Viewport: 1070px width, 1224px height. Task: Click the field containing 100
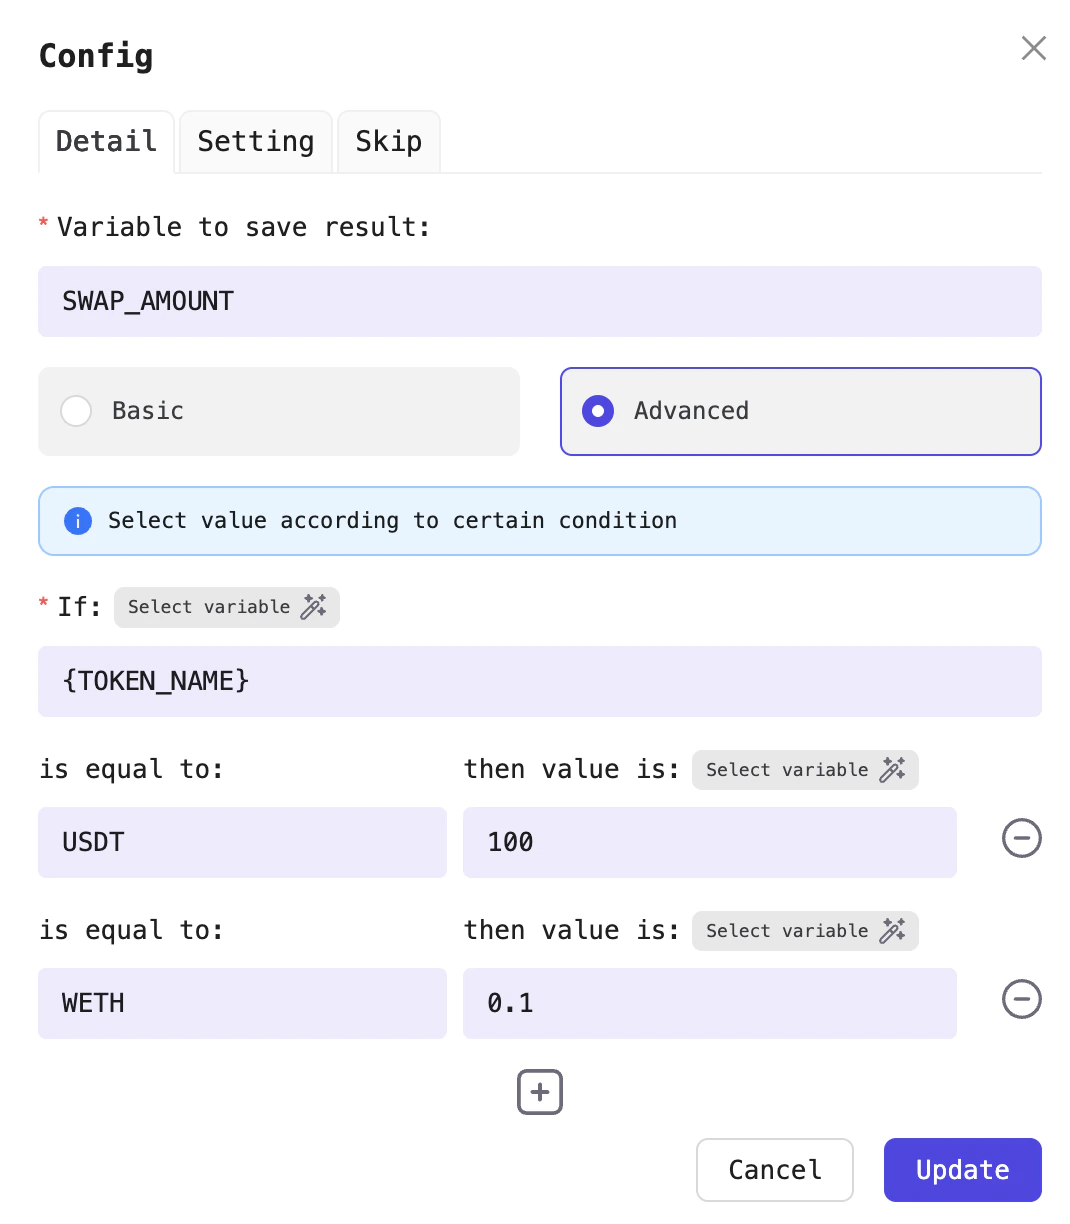[709, 842]
